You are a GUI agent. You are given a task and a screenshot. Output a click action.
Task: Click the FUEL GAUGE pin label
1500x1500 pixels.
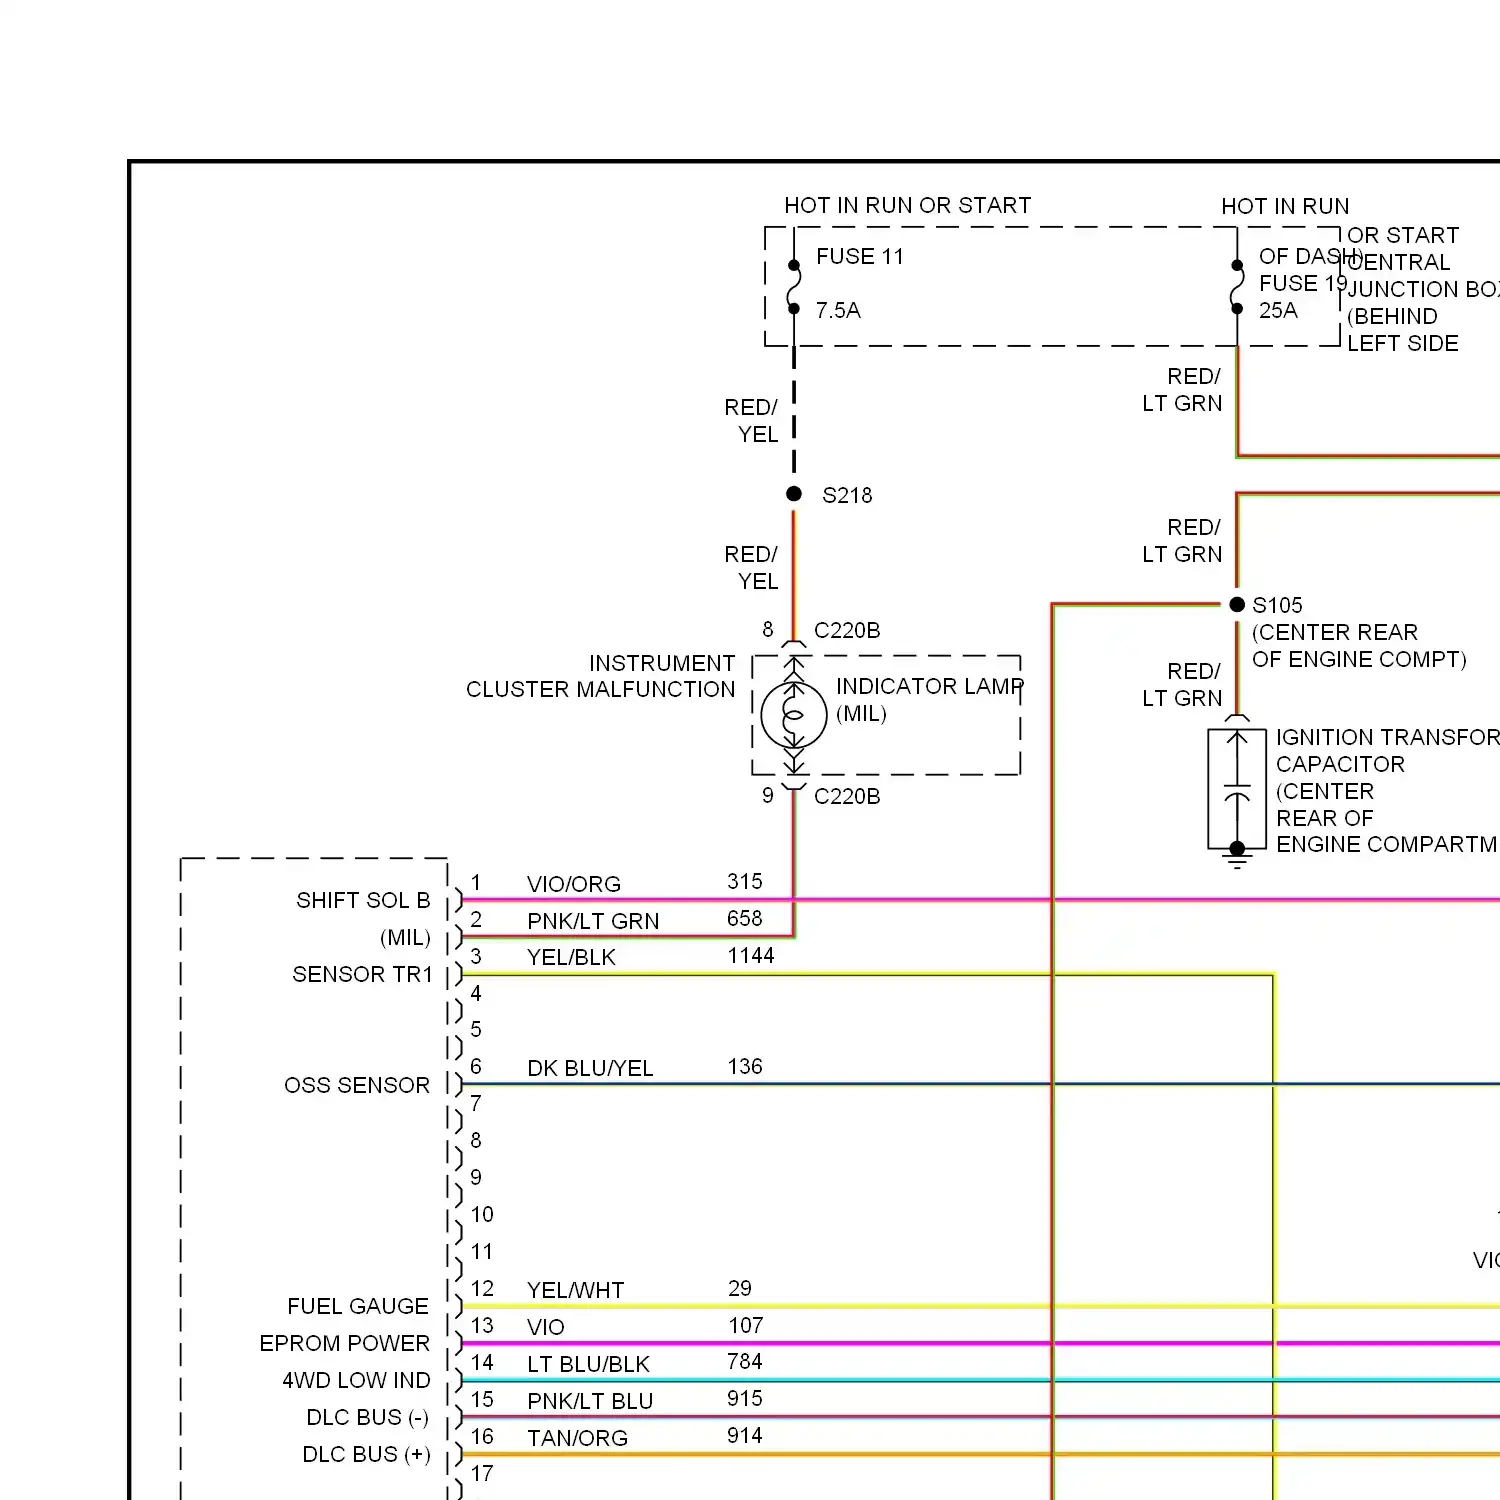coord(358,1307)
